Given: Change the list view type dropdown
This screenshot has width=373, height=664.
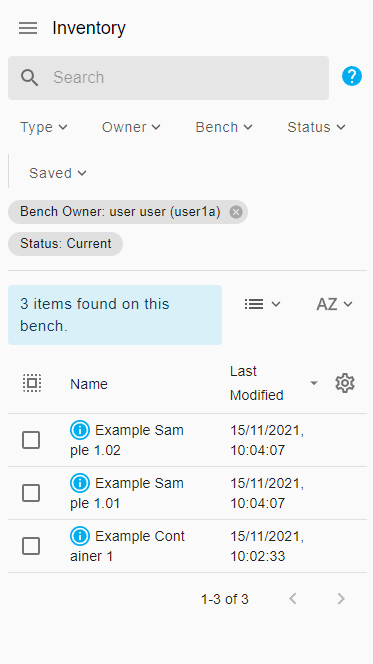Looking at the screenshot, I should click(262, 304).
